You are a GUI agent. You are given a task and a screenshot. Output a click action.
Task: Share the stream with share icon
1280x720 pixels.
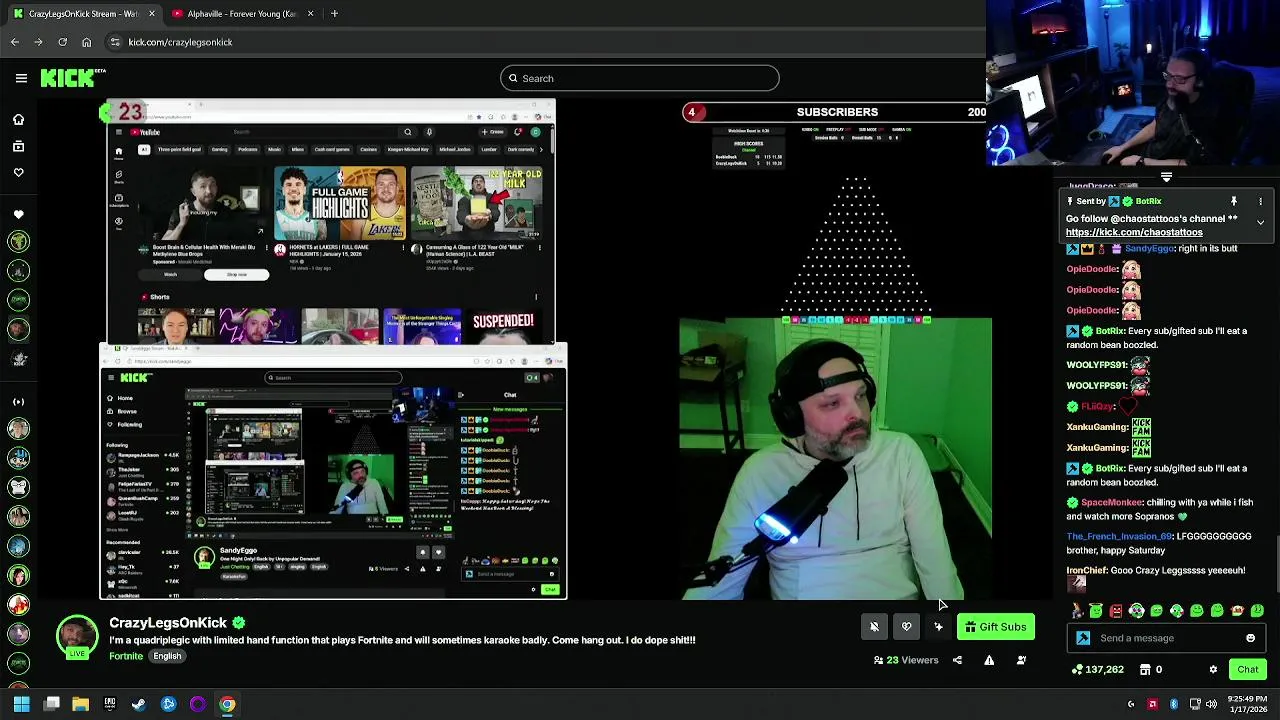pos(957,660)
